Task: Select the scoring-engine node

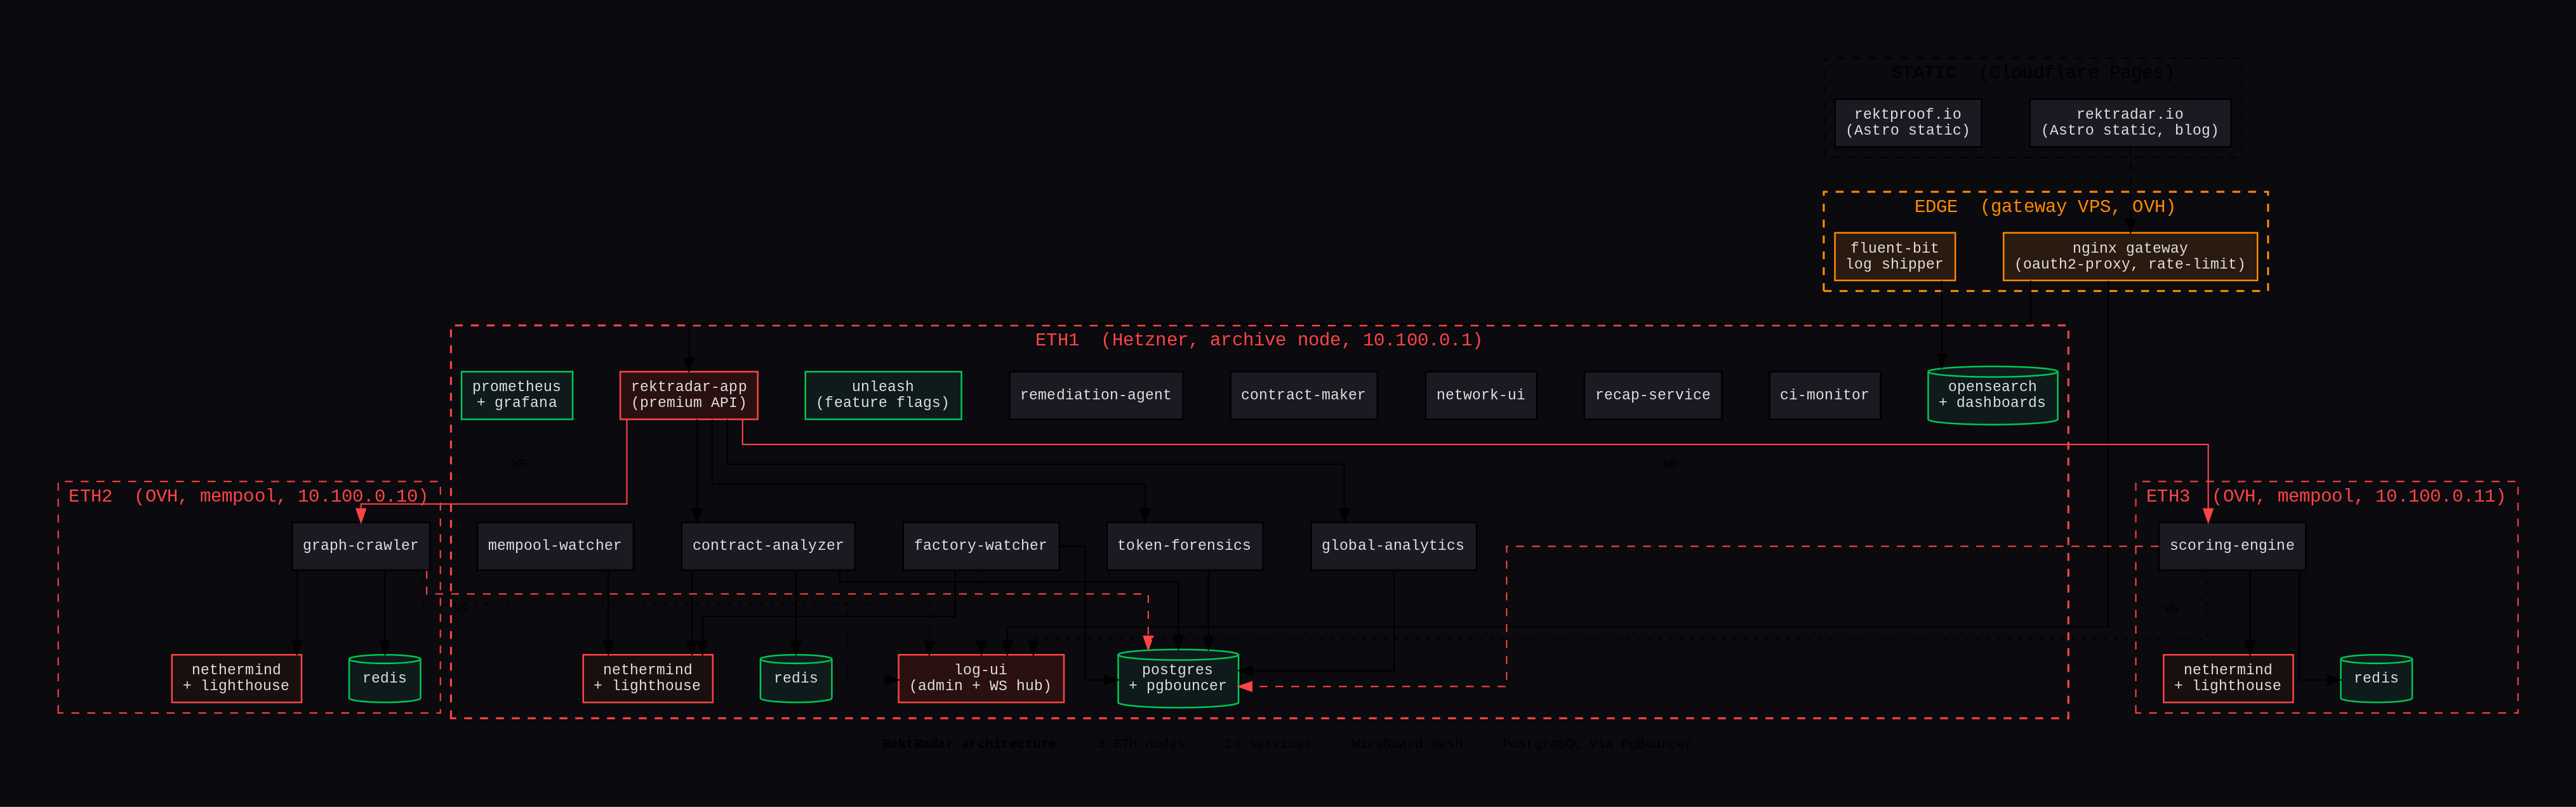Action: point(2231,546)
